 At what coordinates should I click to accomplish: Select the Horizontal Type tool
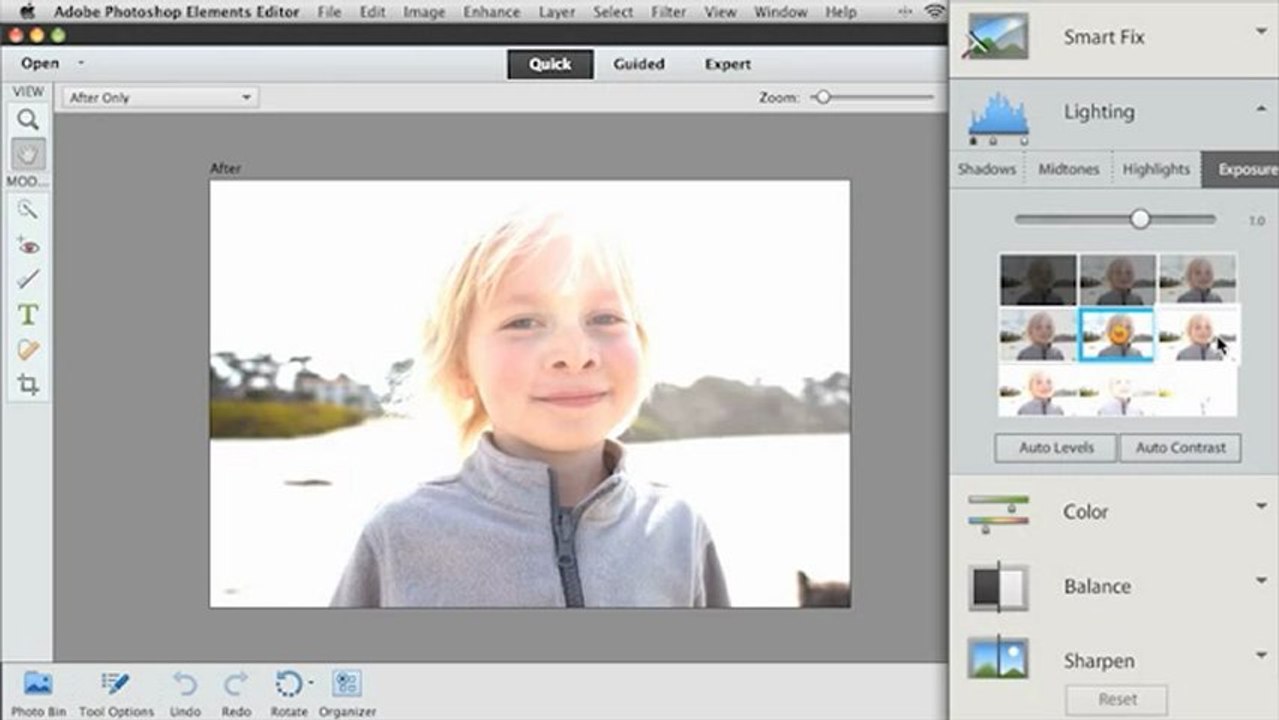(x=28, y=314)
